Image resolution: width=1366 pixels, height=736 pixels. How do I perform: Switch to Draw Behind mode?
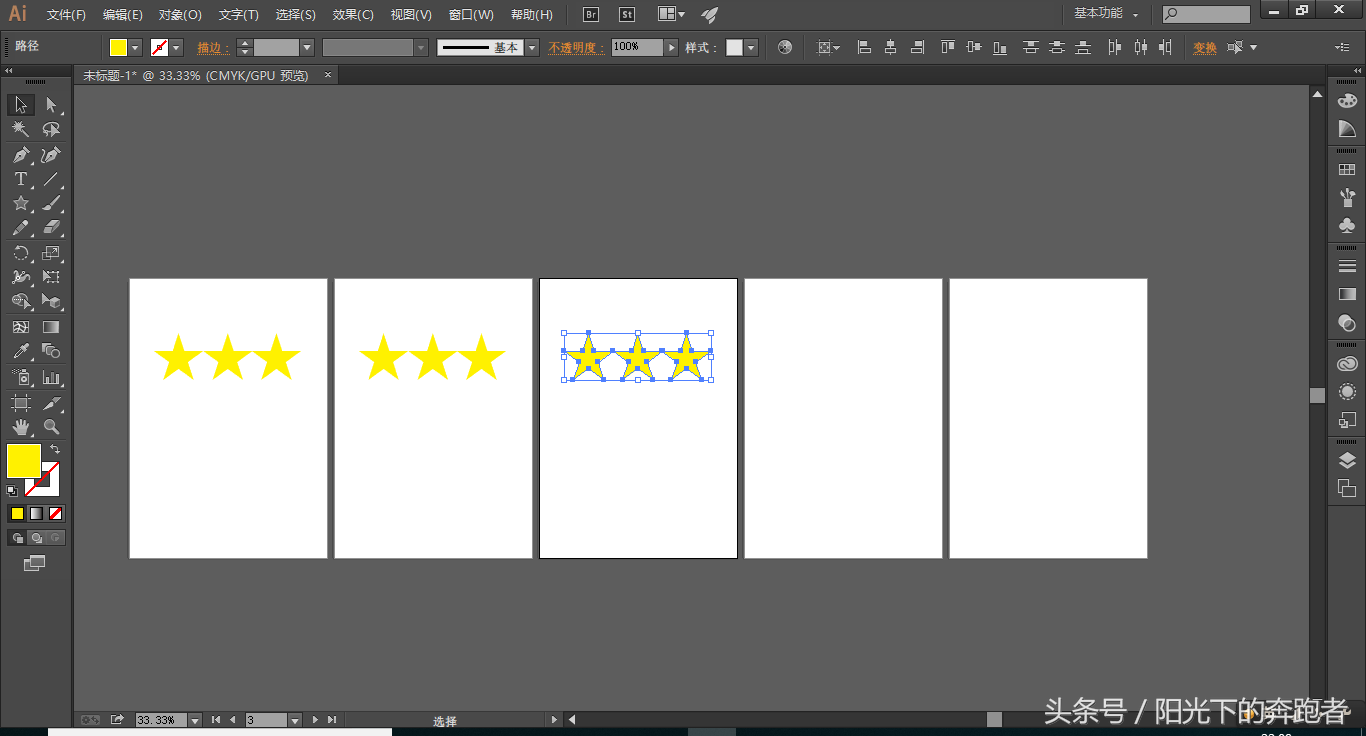pyautogui.click(x=36, y=538)
